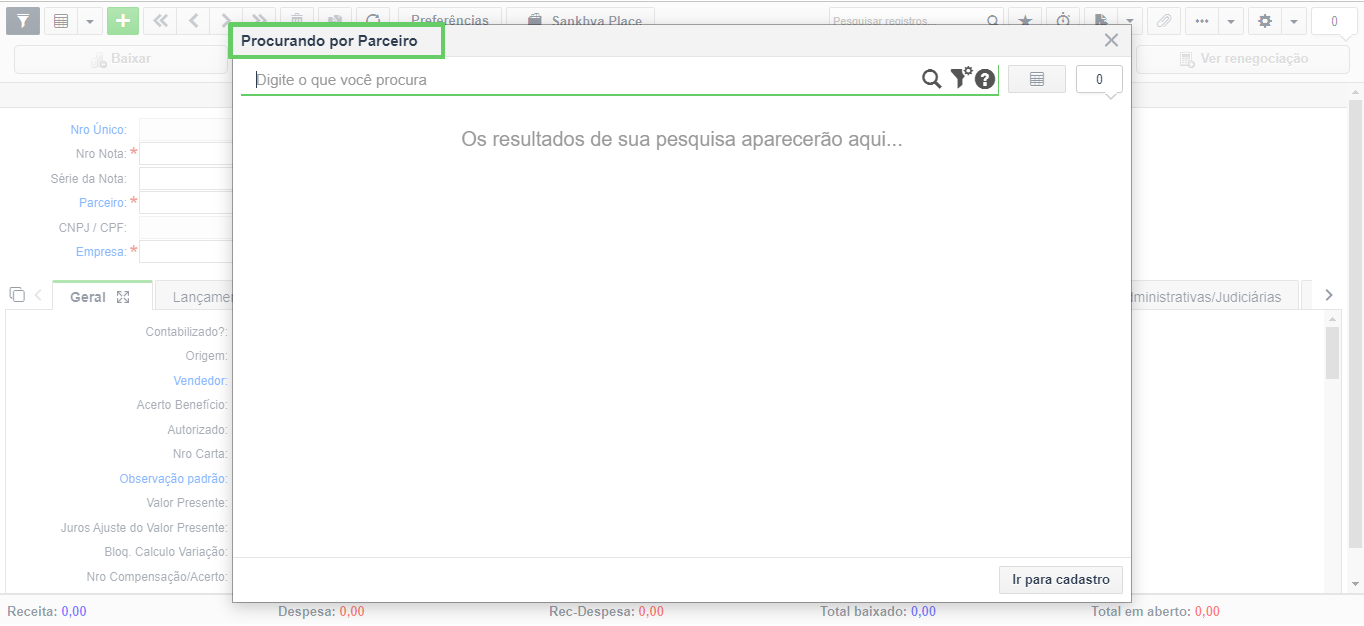
Task: Go to last record
Action: [260, 21]
